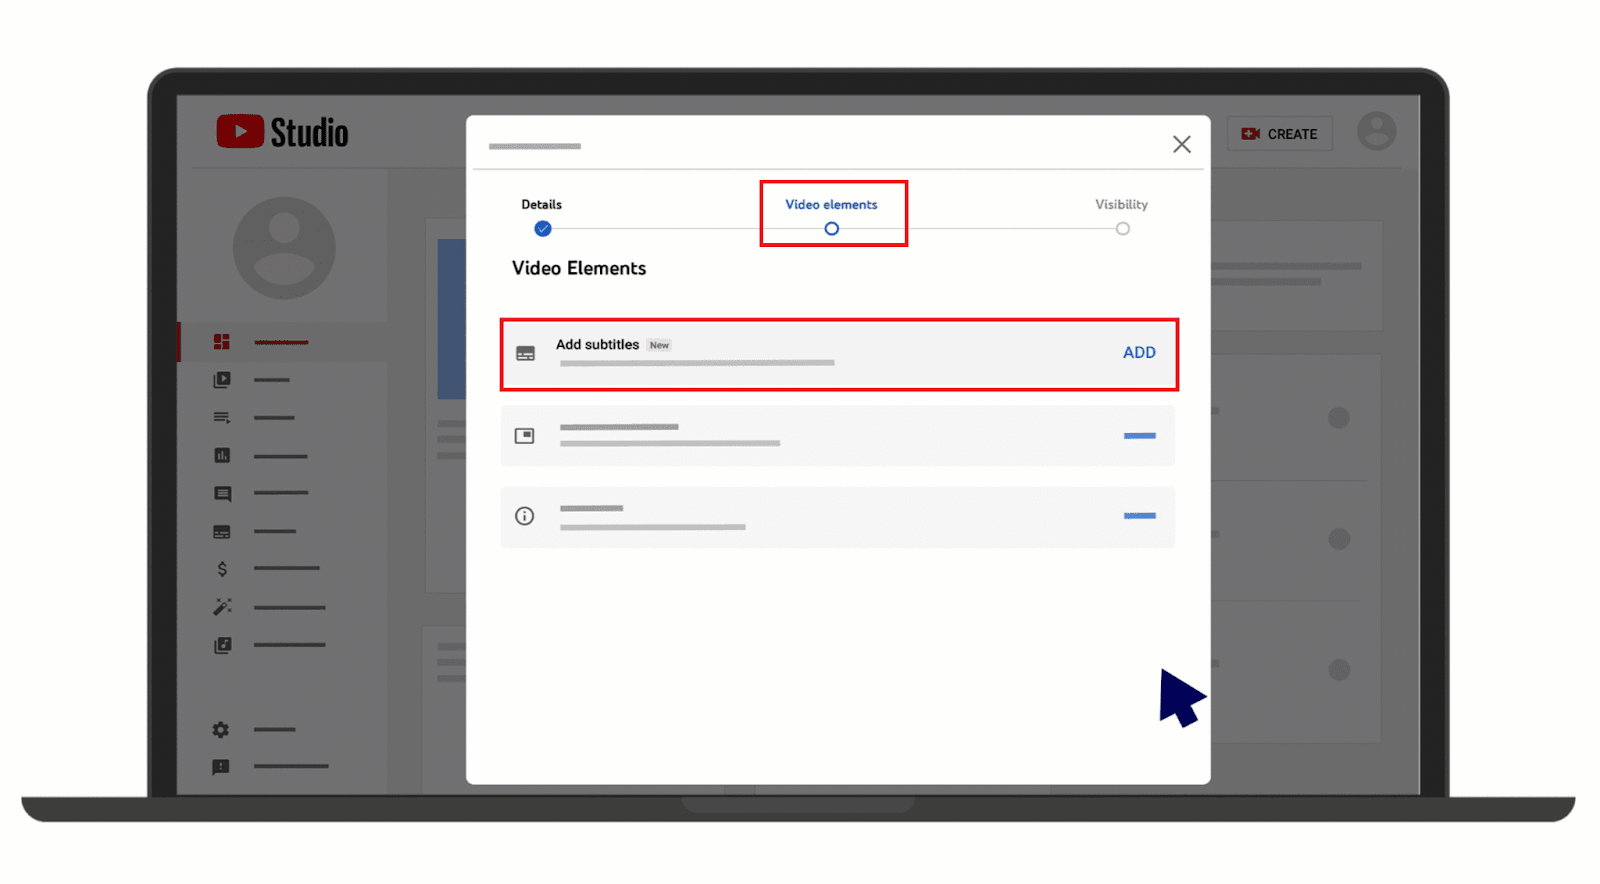Click the 'New' badge beside Add subtitles

point(659,345)
